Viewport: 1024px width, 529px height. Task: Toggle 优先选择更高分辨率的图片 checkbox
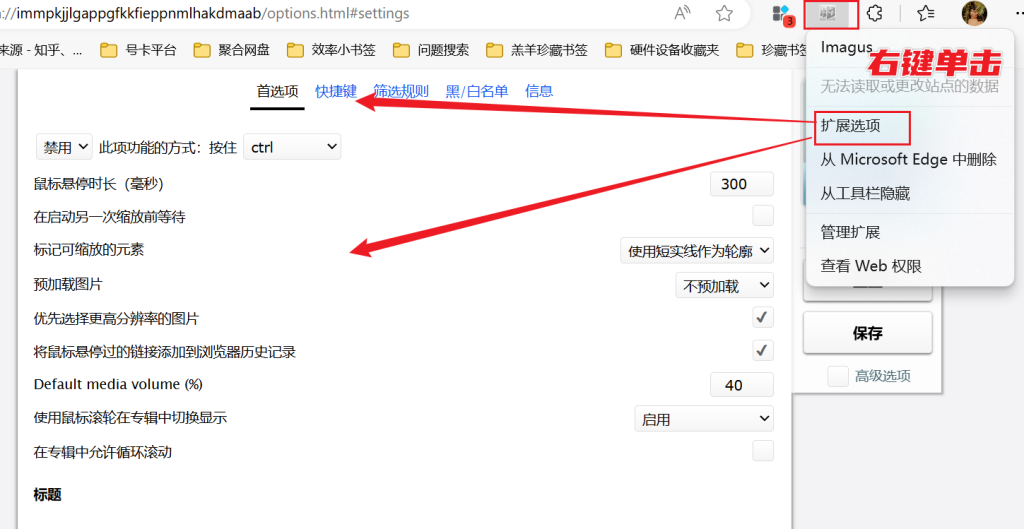763,318
